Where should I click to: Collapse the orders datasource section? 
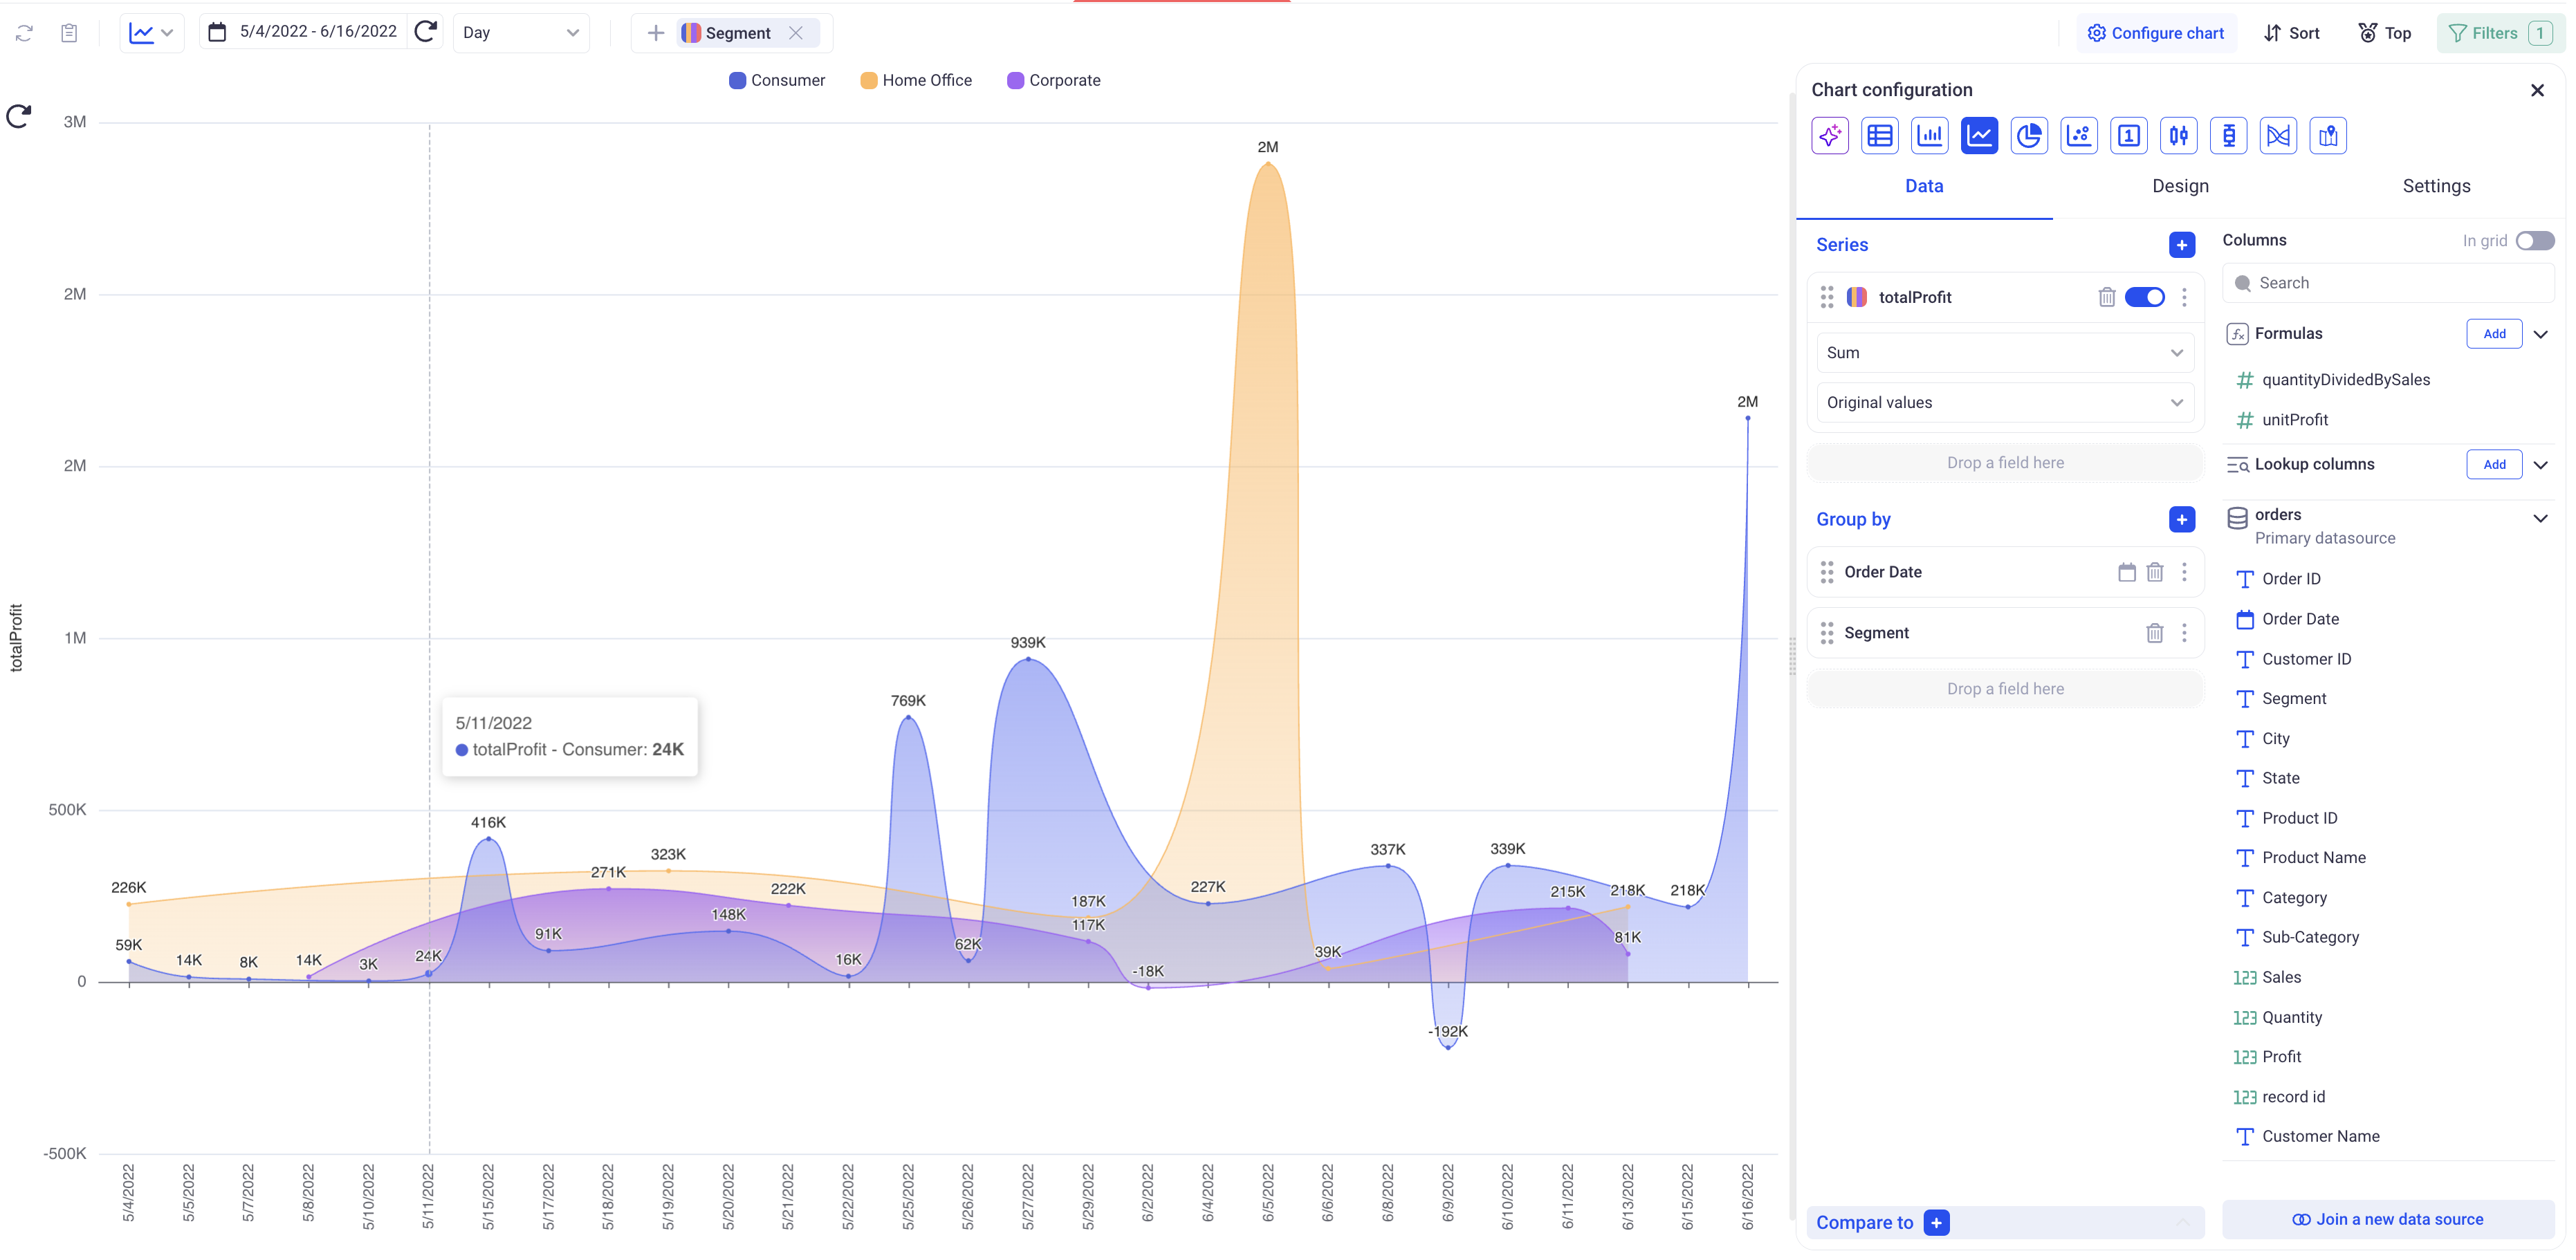pos(2540,518)
